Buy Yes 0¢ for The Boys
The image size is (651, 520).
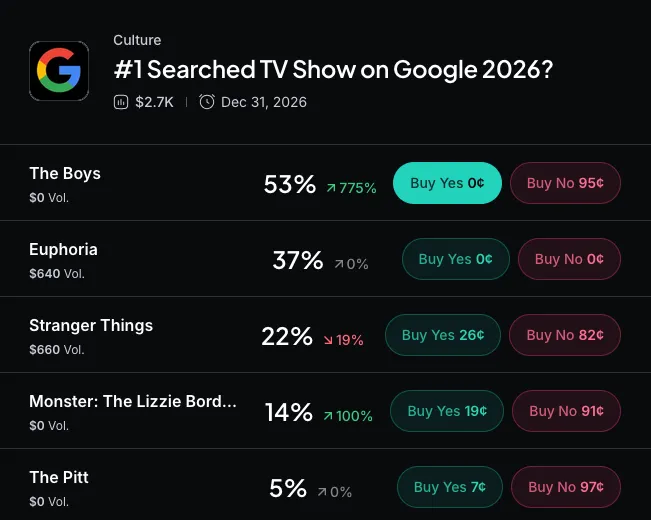point(447,183)
